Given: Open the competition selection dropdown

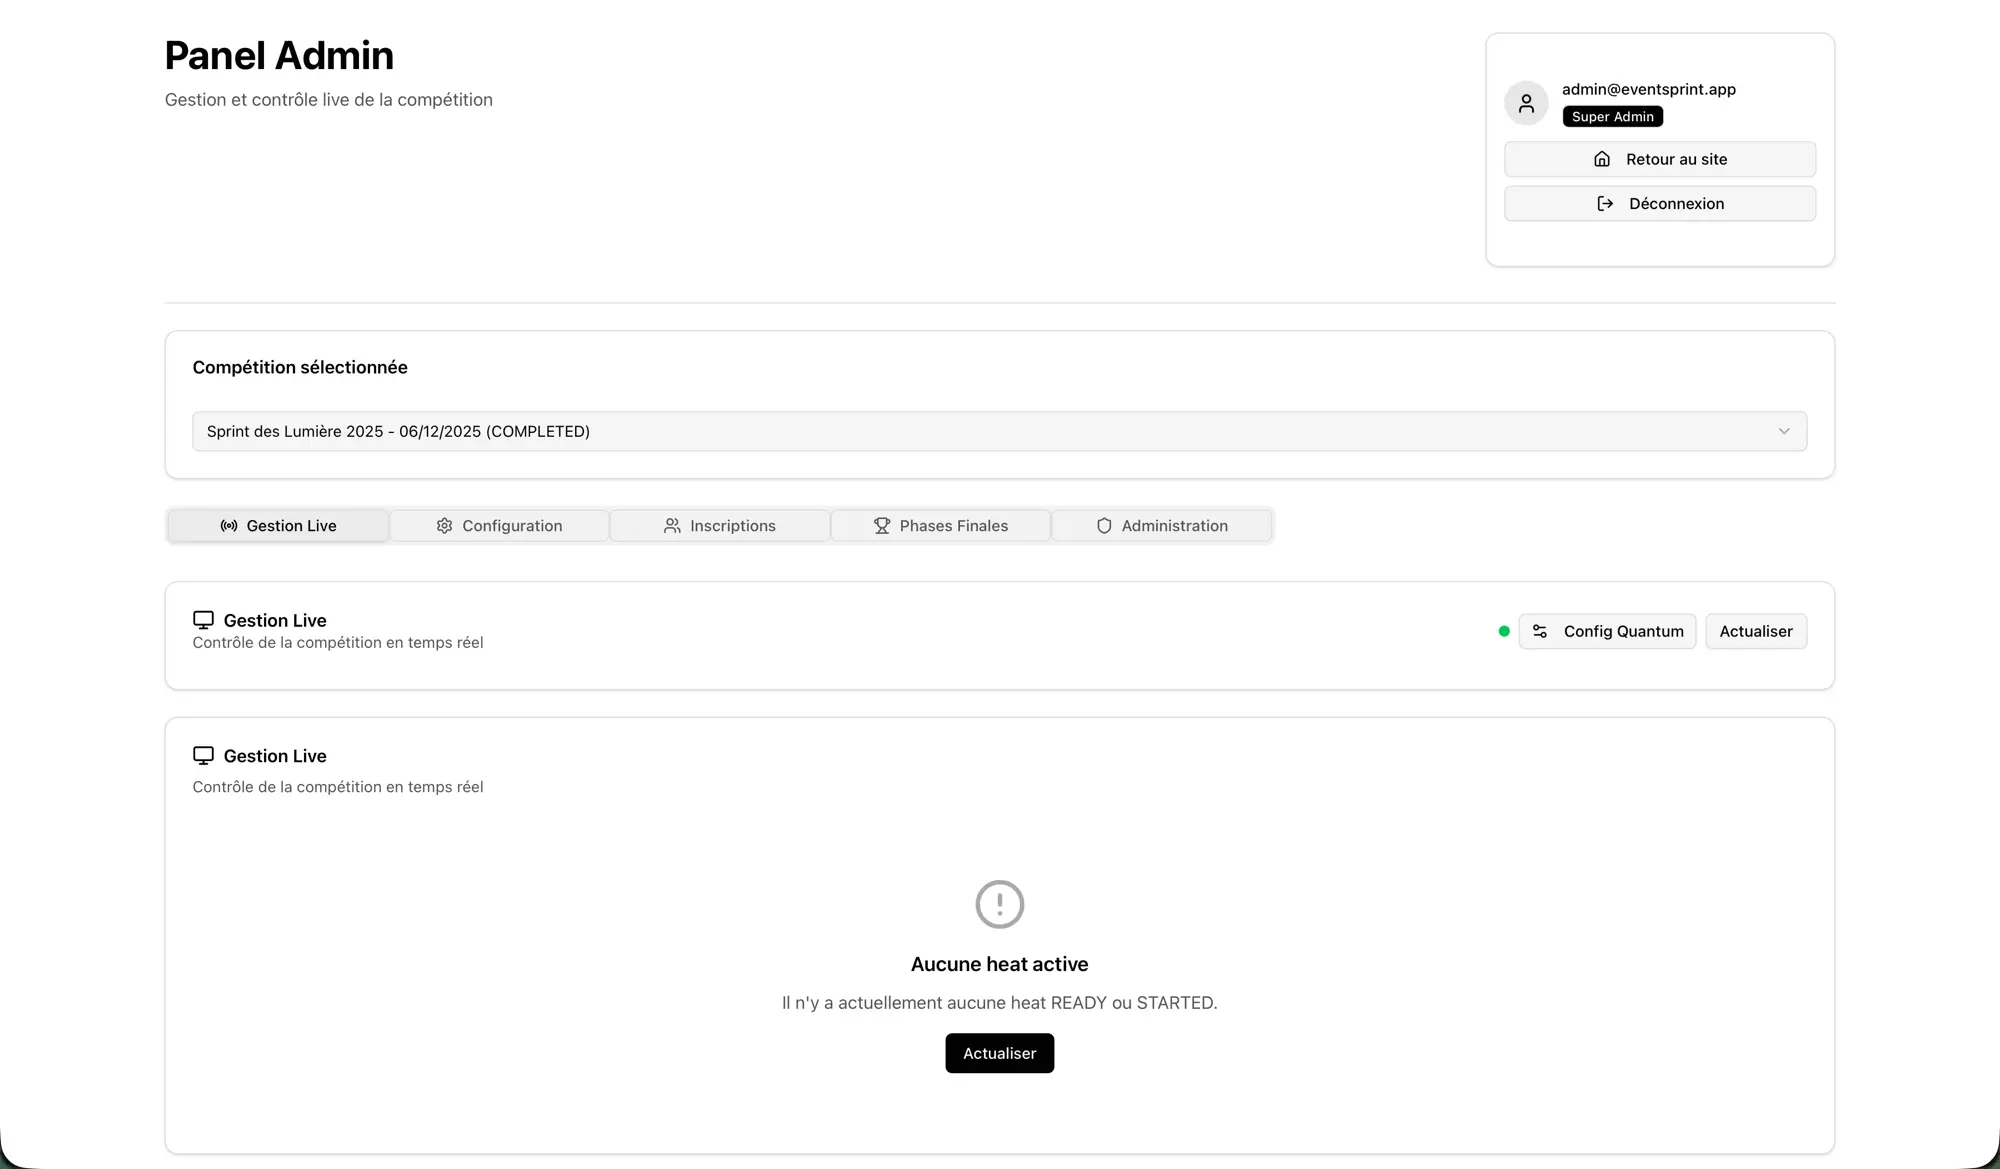Looking at the screenshot, I should click(x=1000, y=431).
